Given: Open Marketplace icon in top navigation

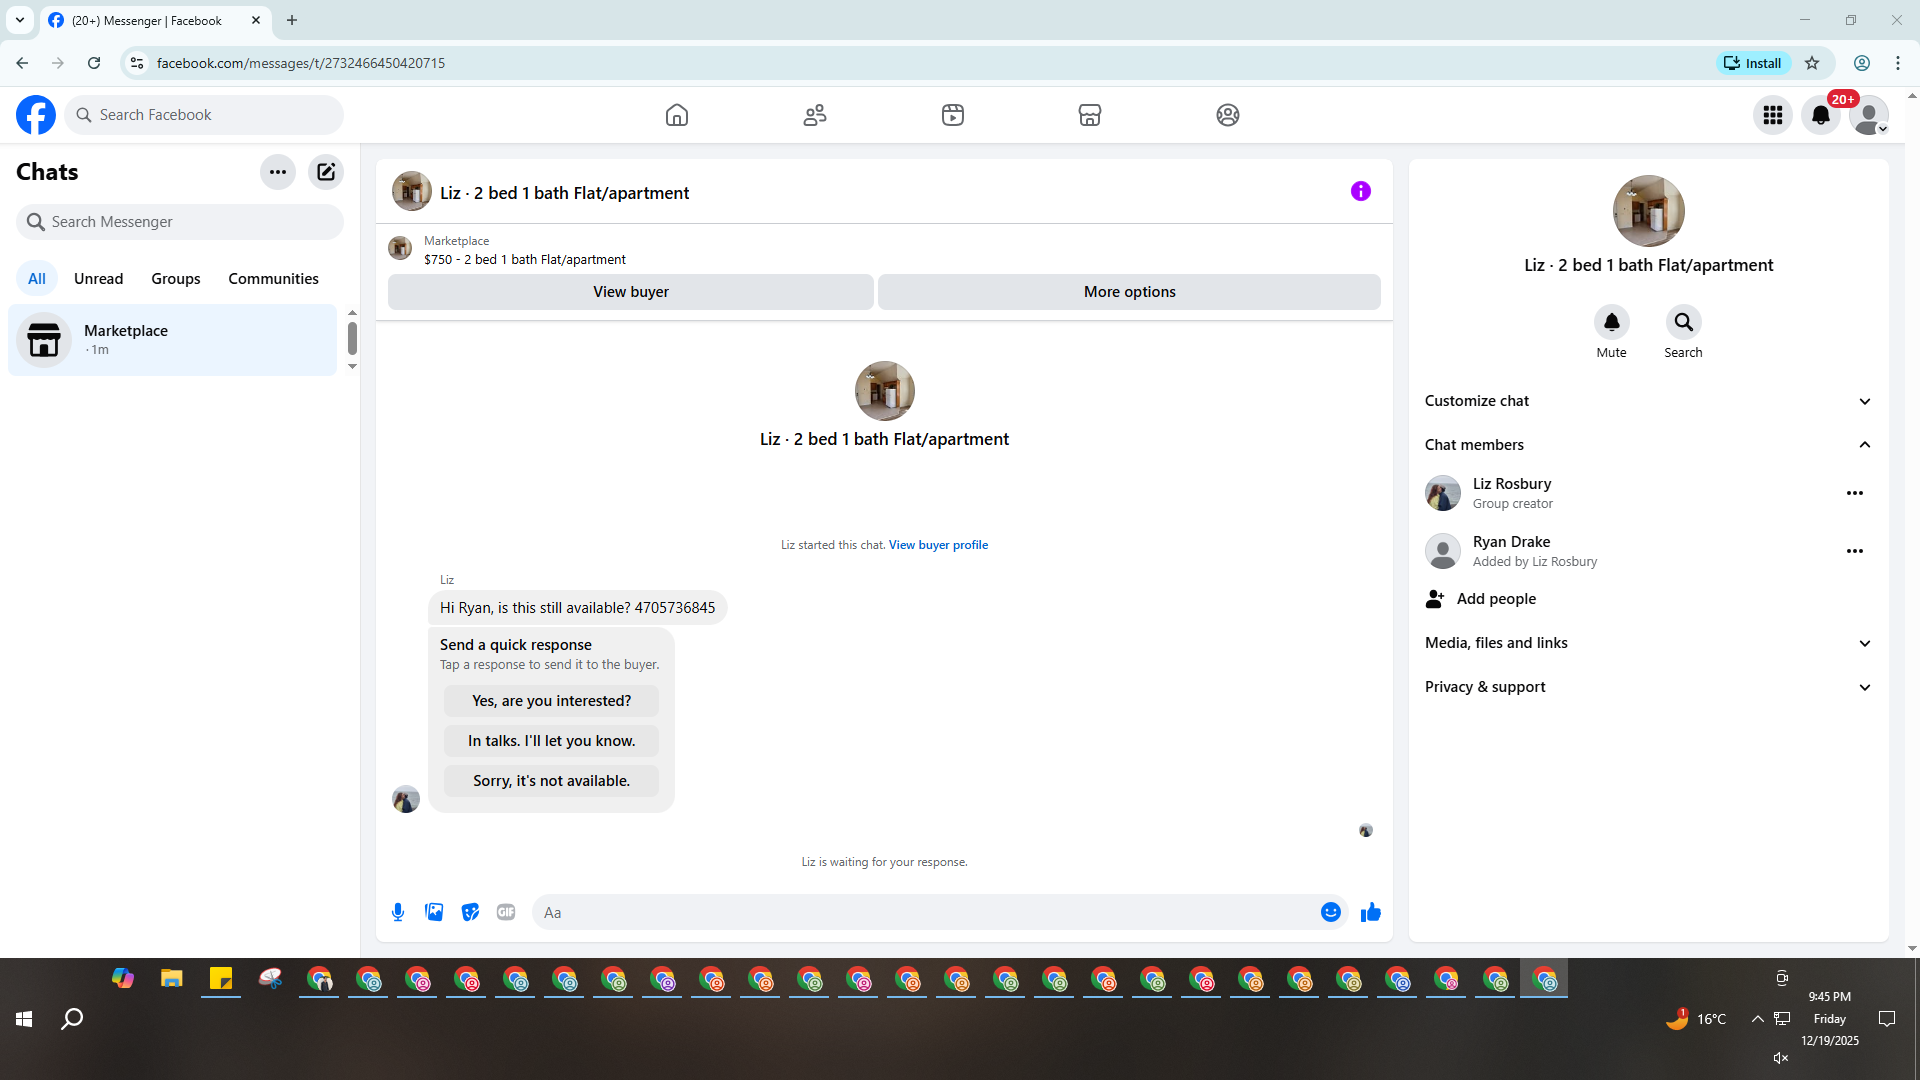Looking at the screenshot, I should [1089, 115].
